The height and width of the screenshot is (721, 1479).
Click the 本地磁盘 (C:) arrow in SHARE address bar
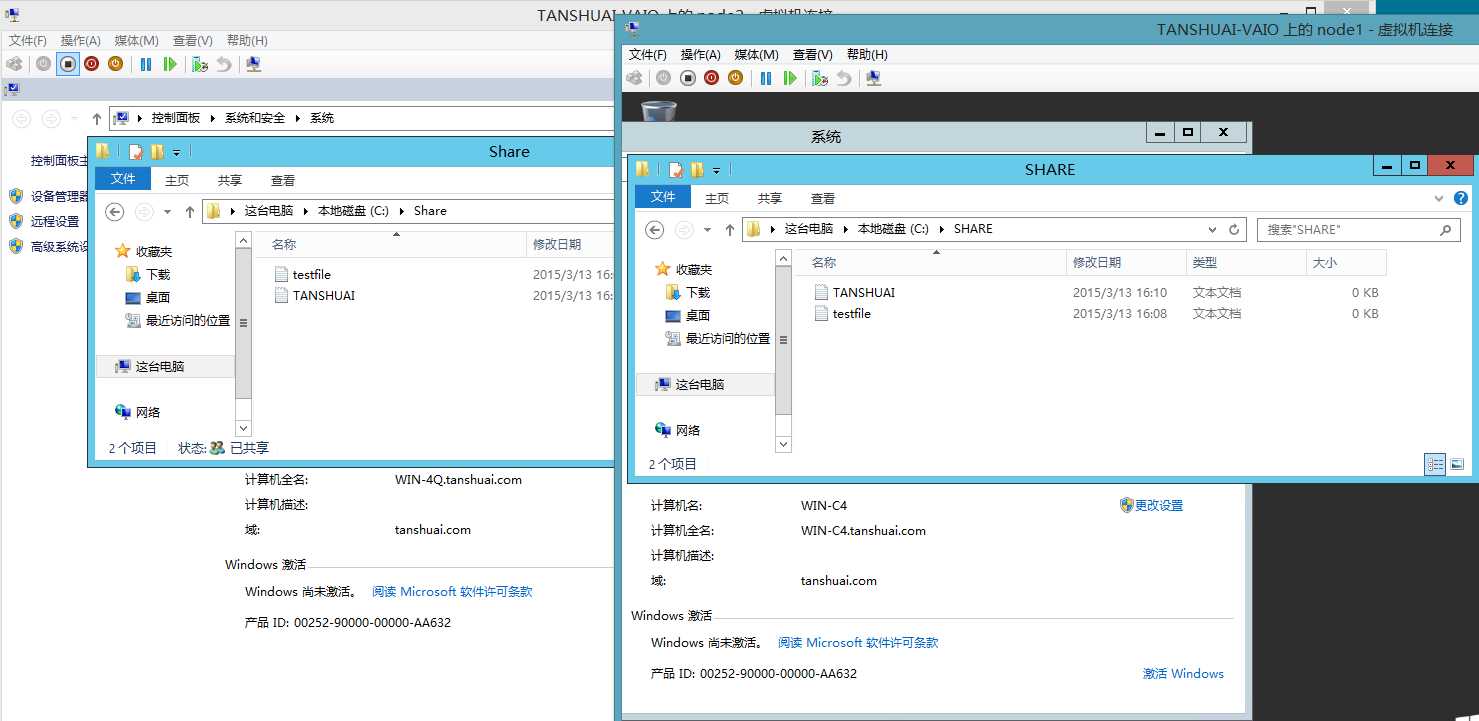[x=942, y=229]
